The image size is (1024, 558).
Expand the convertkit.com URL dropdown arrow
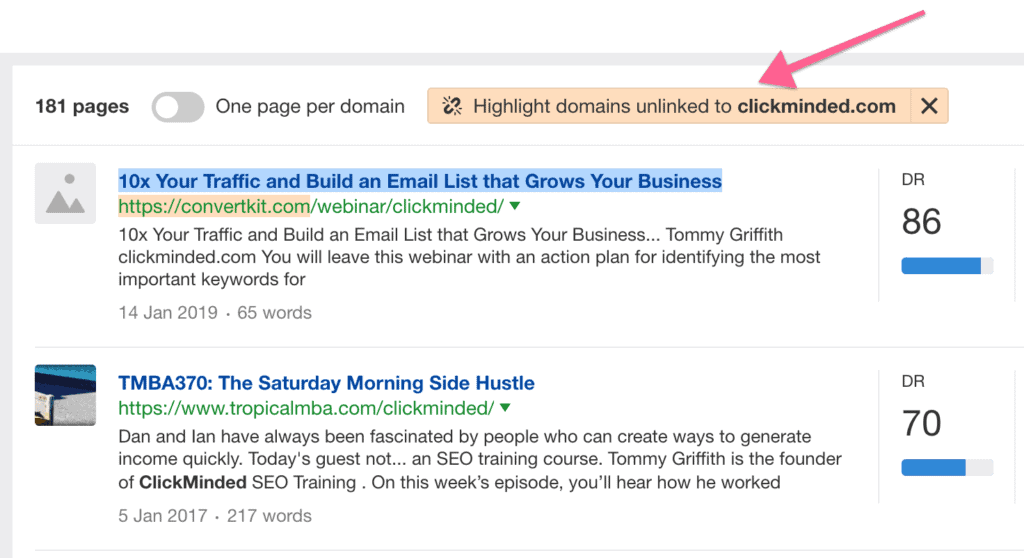click(515, 206)
